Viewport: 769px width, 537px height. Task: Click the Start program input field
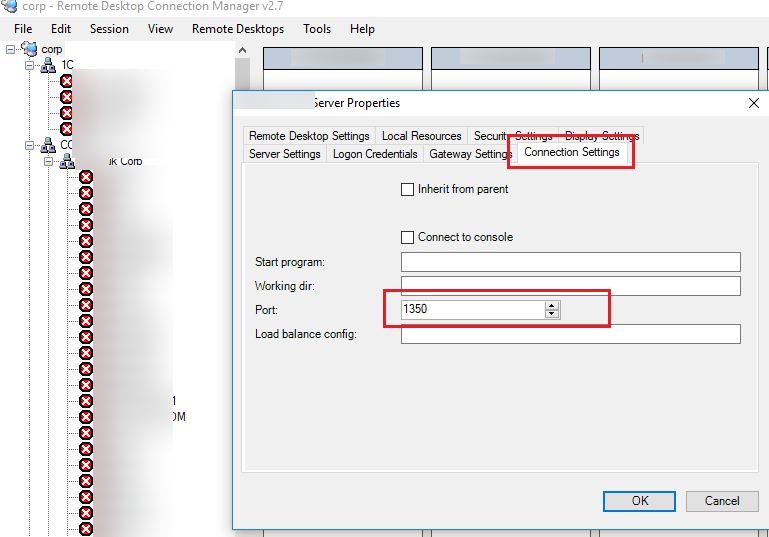pyautogui.click(x=570, y=262)
